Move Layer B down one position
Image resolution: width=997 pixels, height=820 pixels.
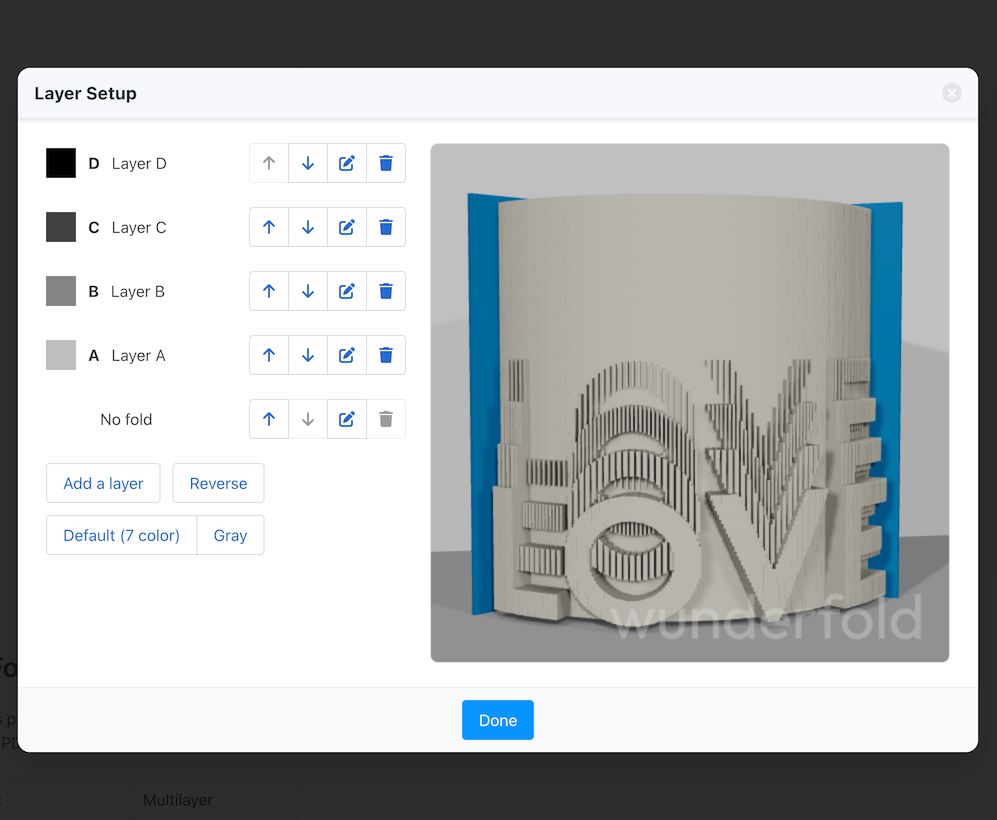pyautogui.click(x=307, y=291)
